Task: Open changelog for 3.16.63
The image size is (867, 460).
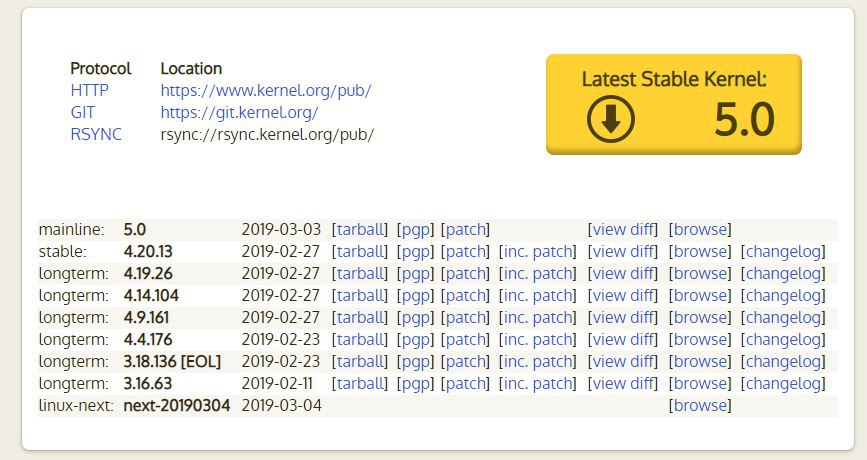Action: 783,384
